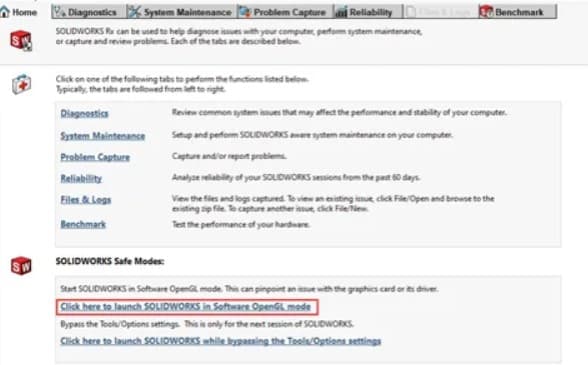The height and width of the screenshot is (365, 588).
Task: Open the Problem Capture link
Action: (x=95, y=157)
